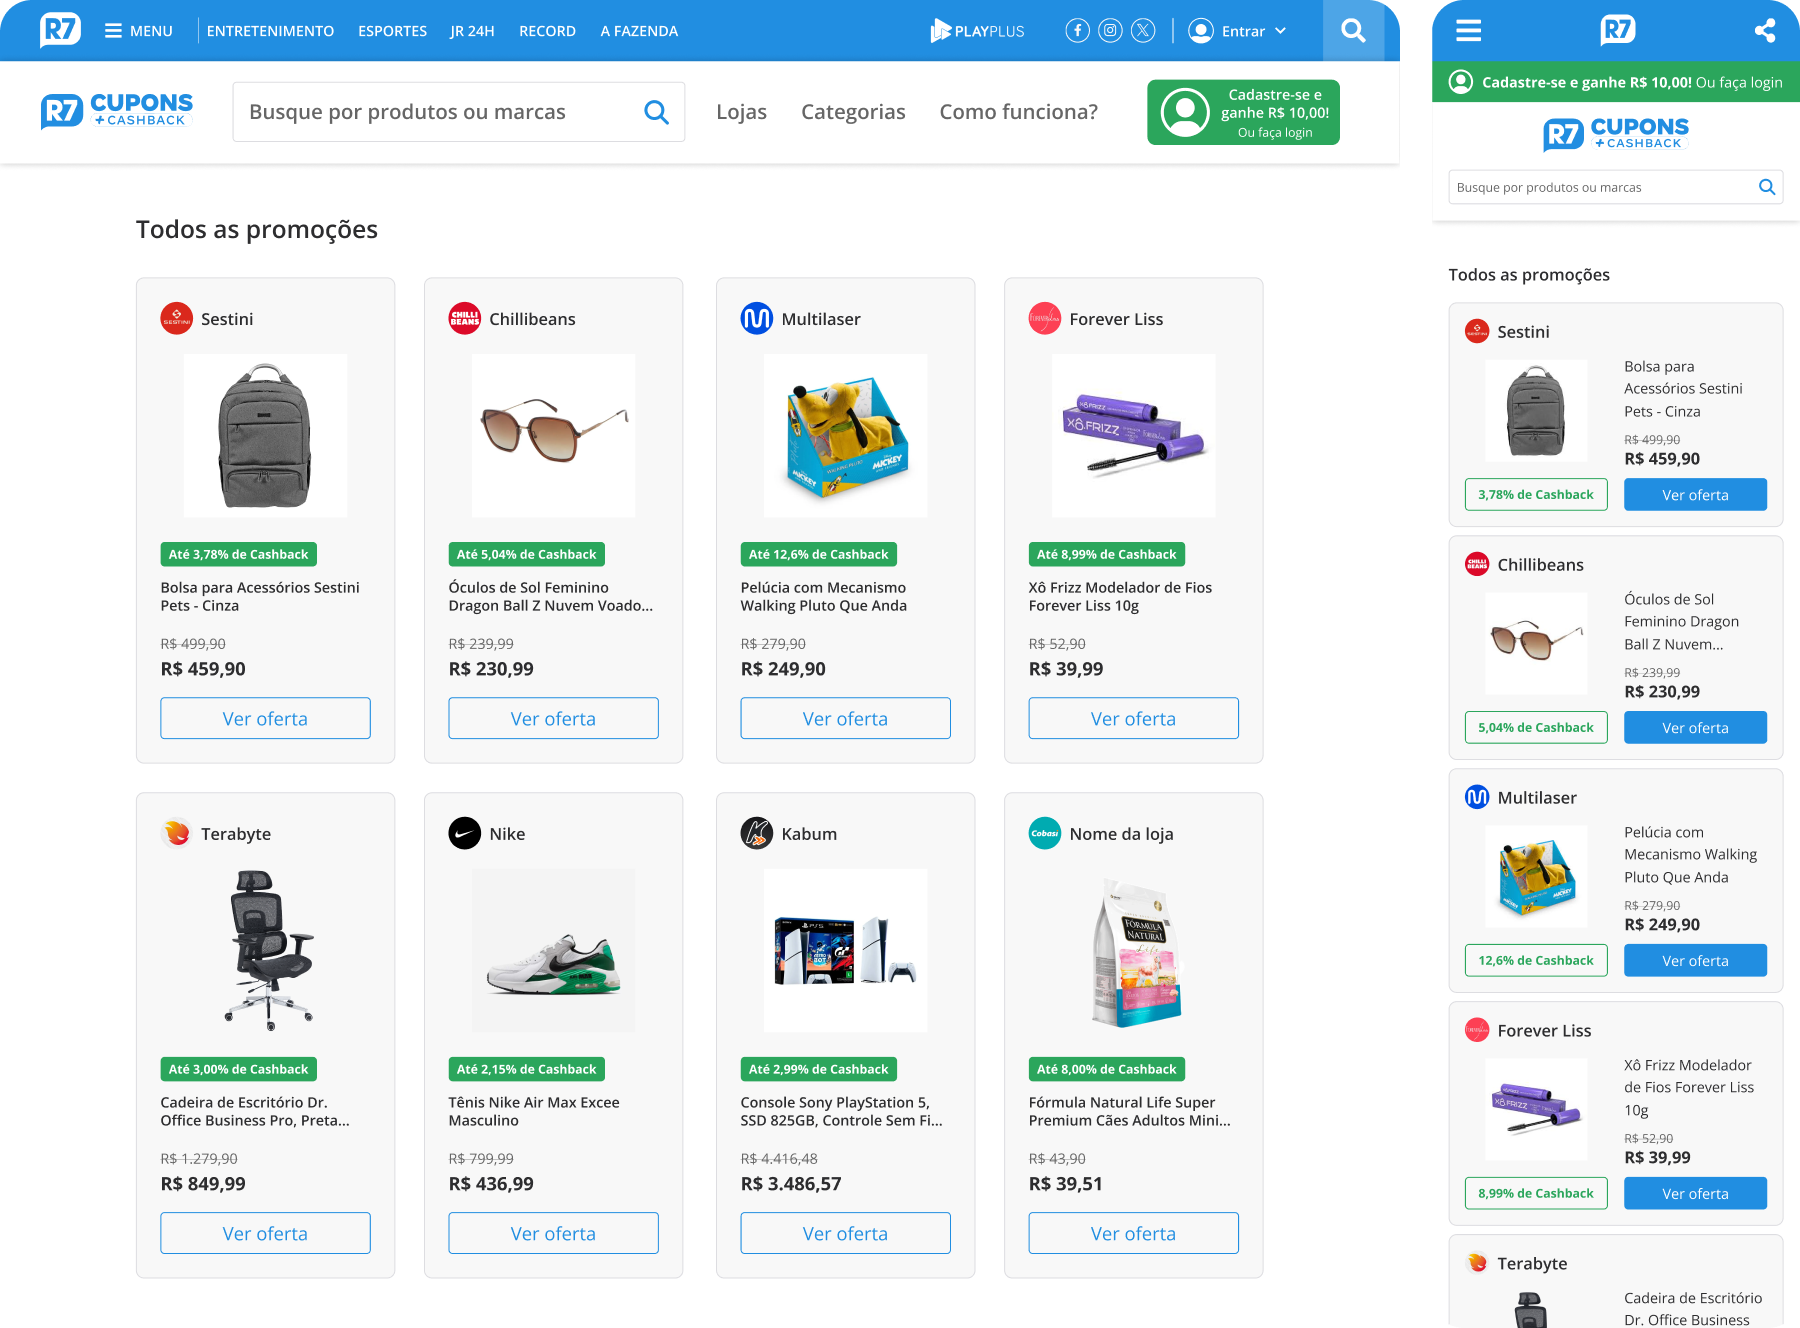Focus desktop Busque por produtos ou marcas field

(458, 112)
